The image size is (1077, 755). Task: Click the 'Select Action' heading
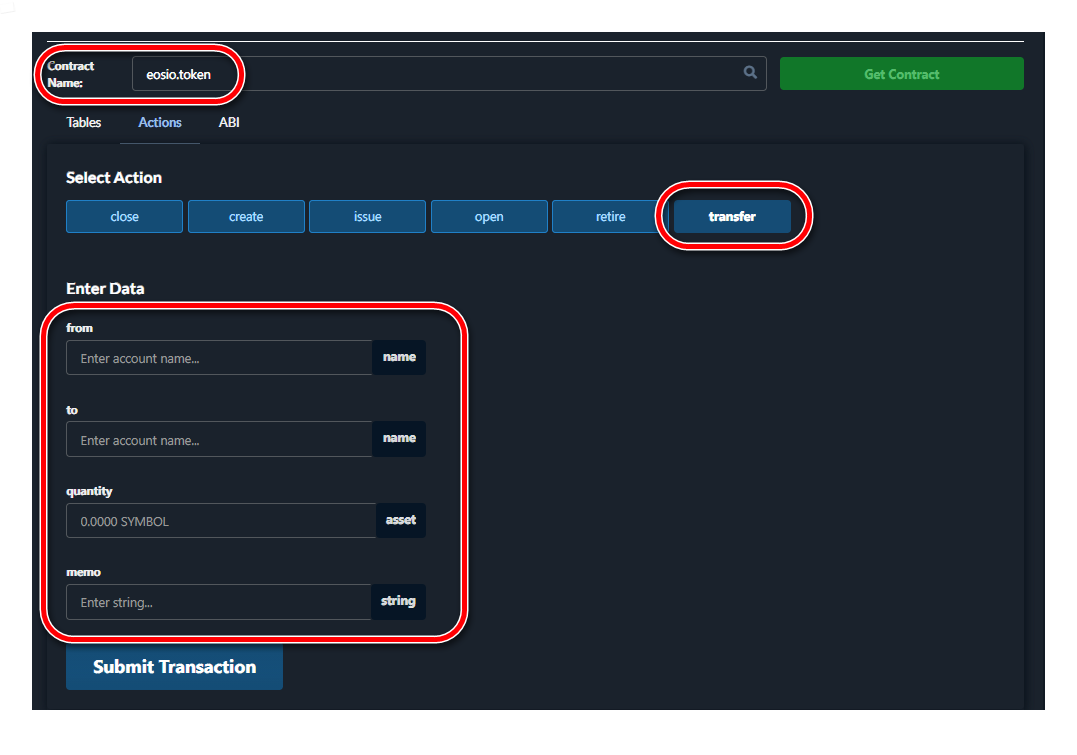pos(114,178)
